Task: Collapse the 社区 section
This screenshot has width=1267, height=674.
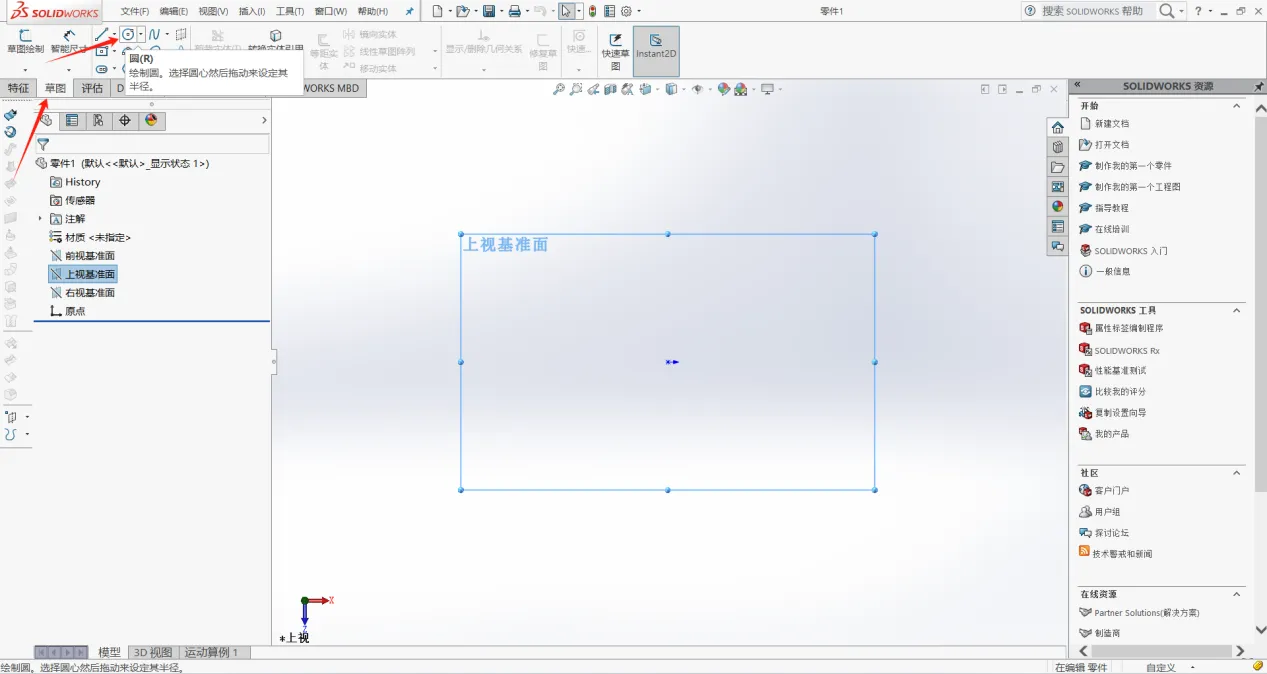Action: tap(1236, 472)
